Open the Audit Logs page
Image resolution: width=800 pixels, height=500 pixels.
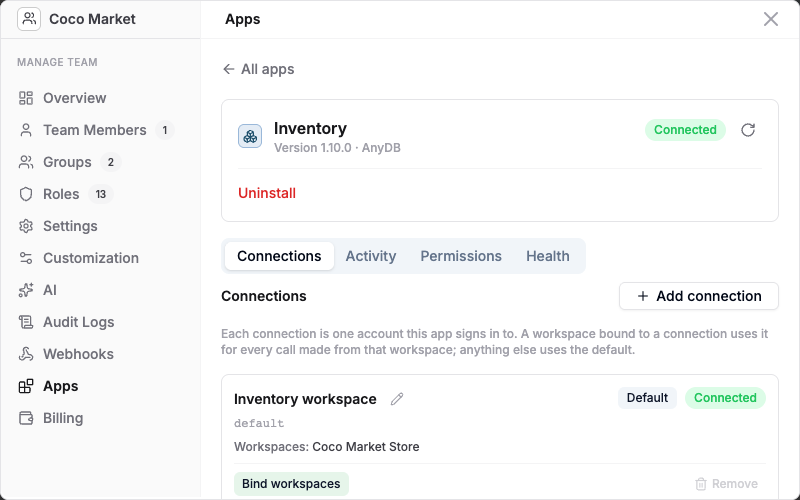click(x=79, y=322)
